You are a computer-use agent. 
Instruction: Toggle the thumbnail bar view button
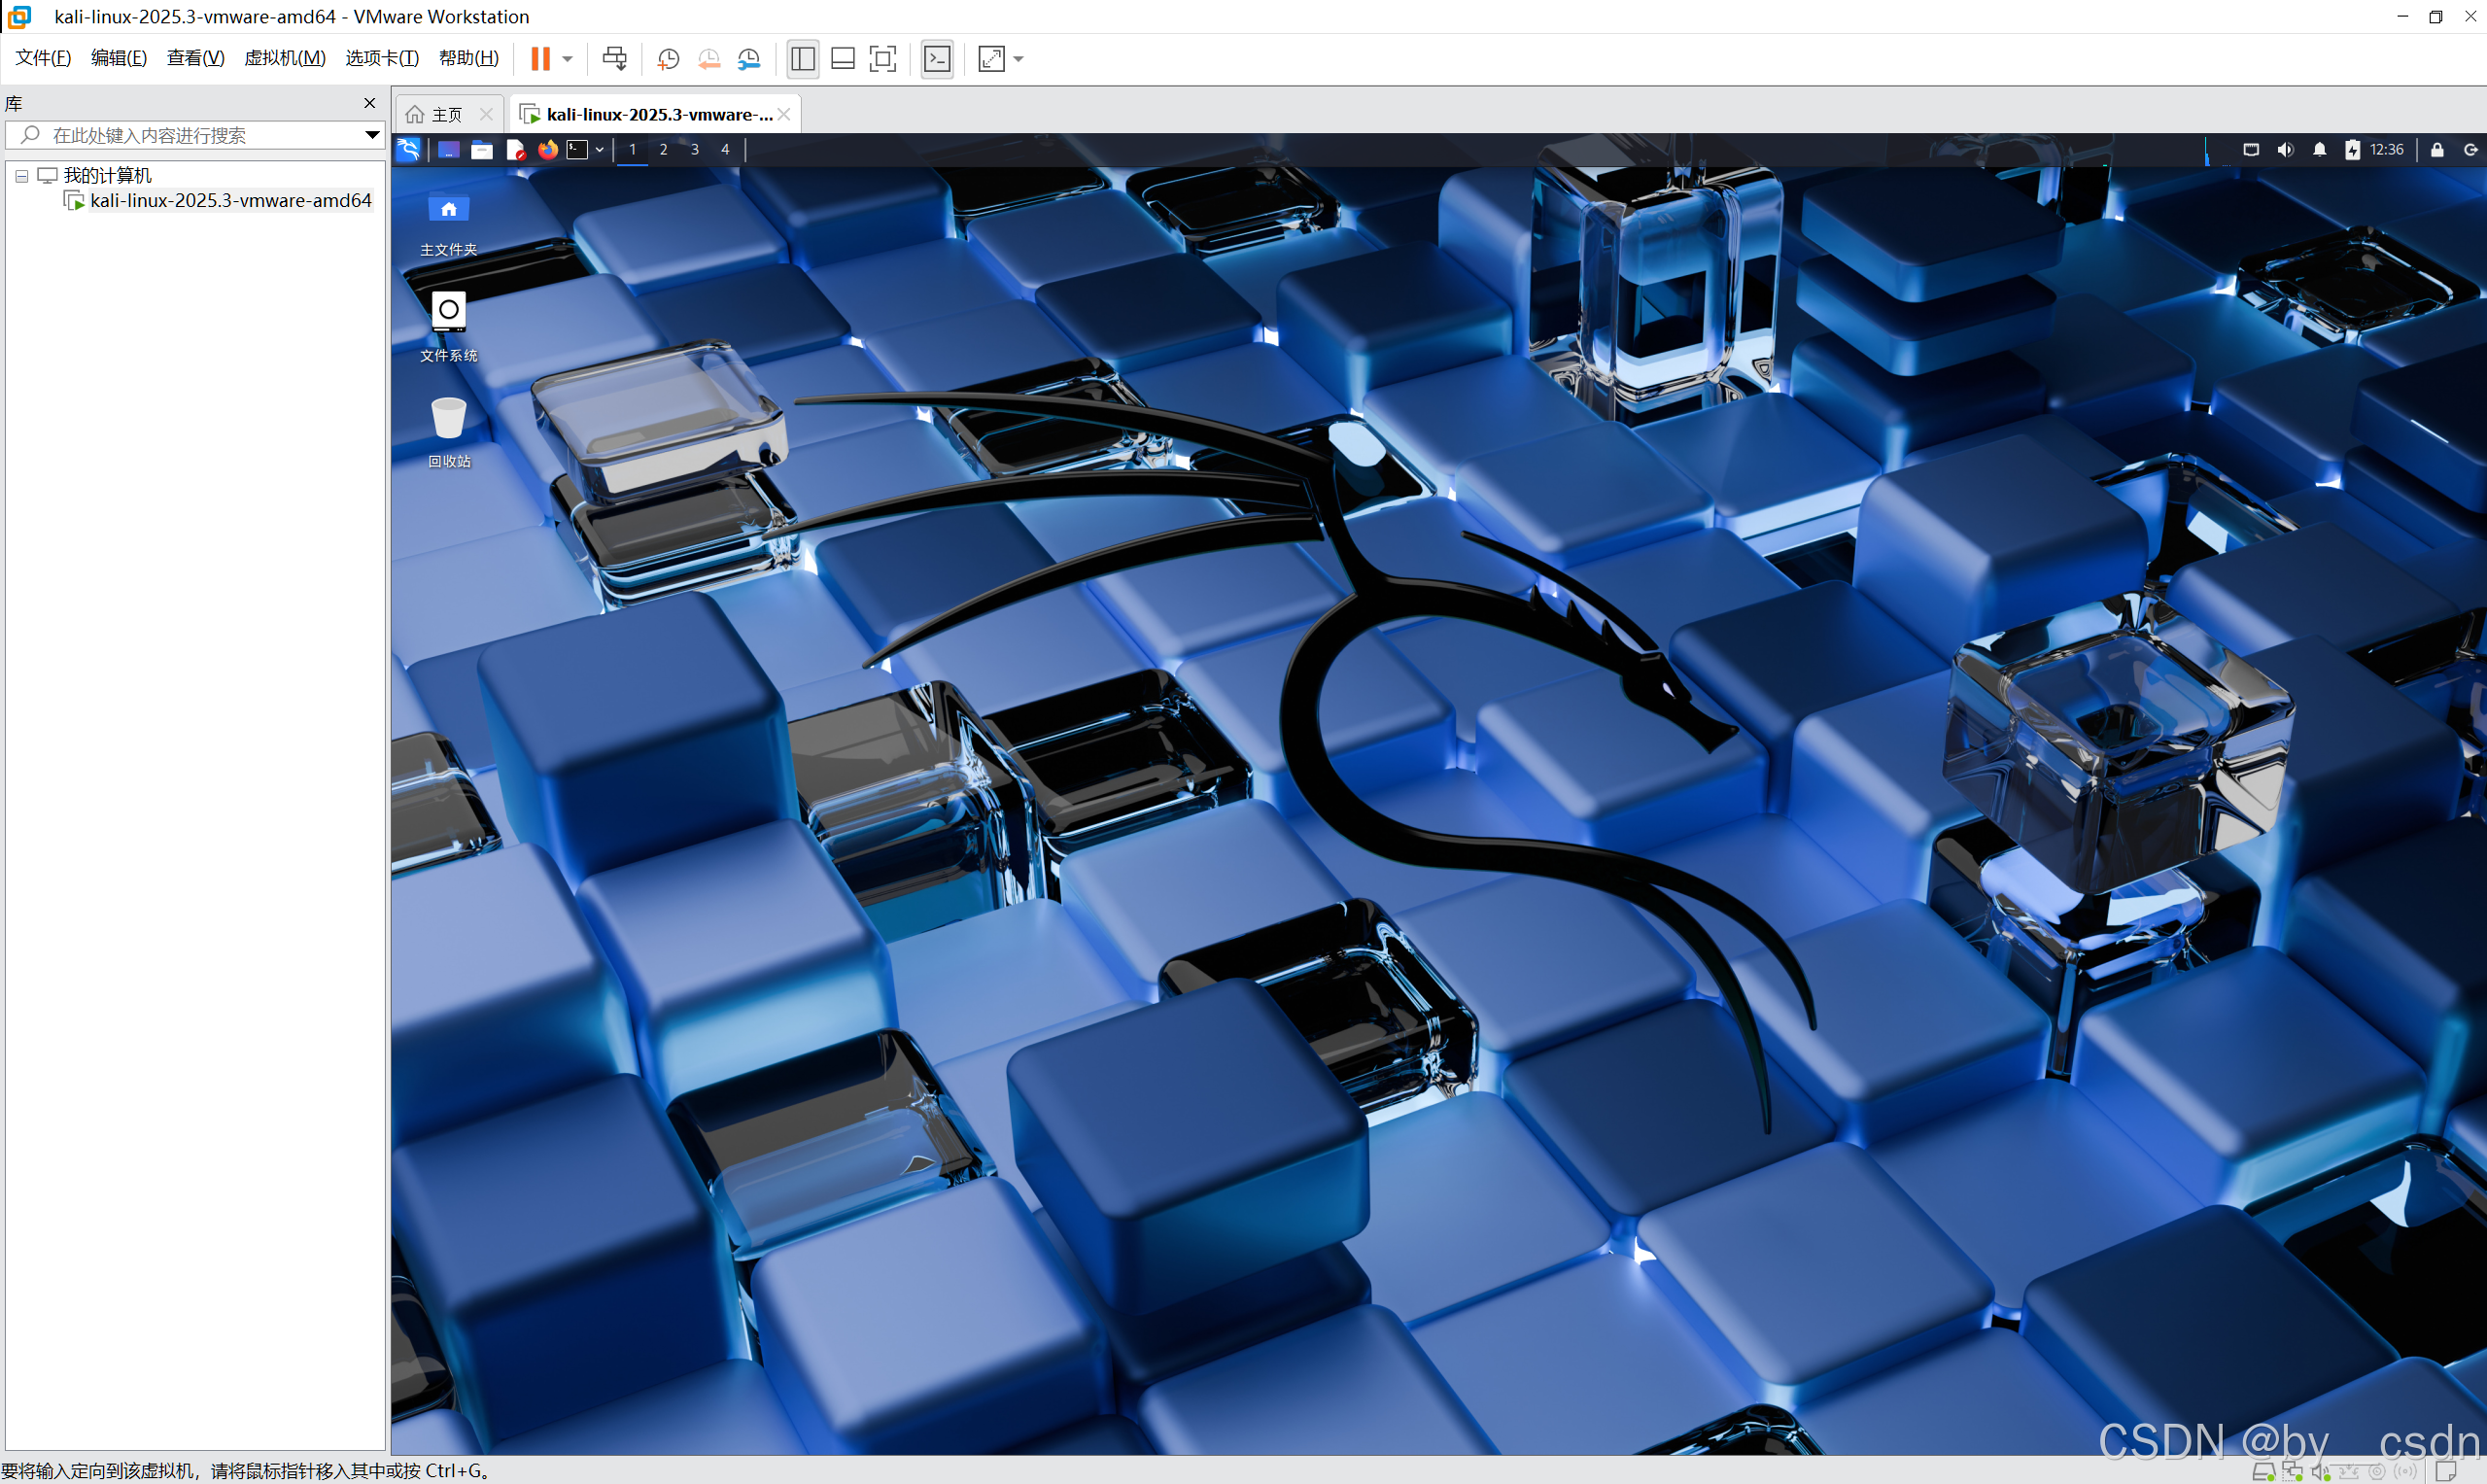tap(843, 59)
